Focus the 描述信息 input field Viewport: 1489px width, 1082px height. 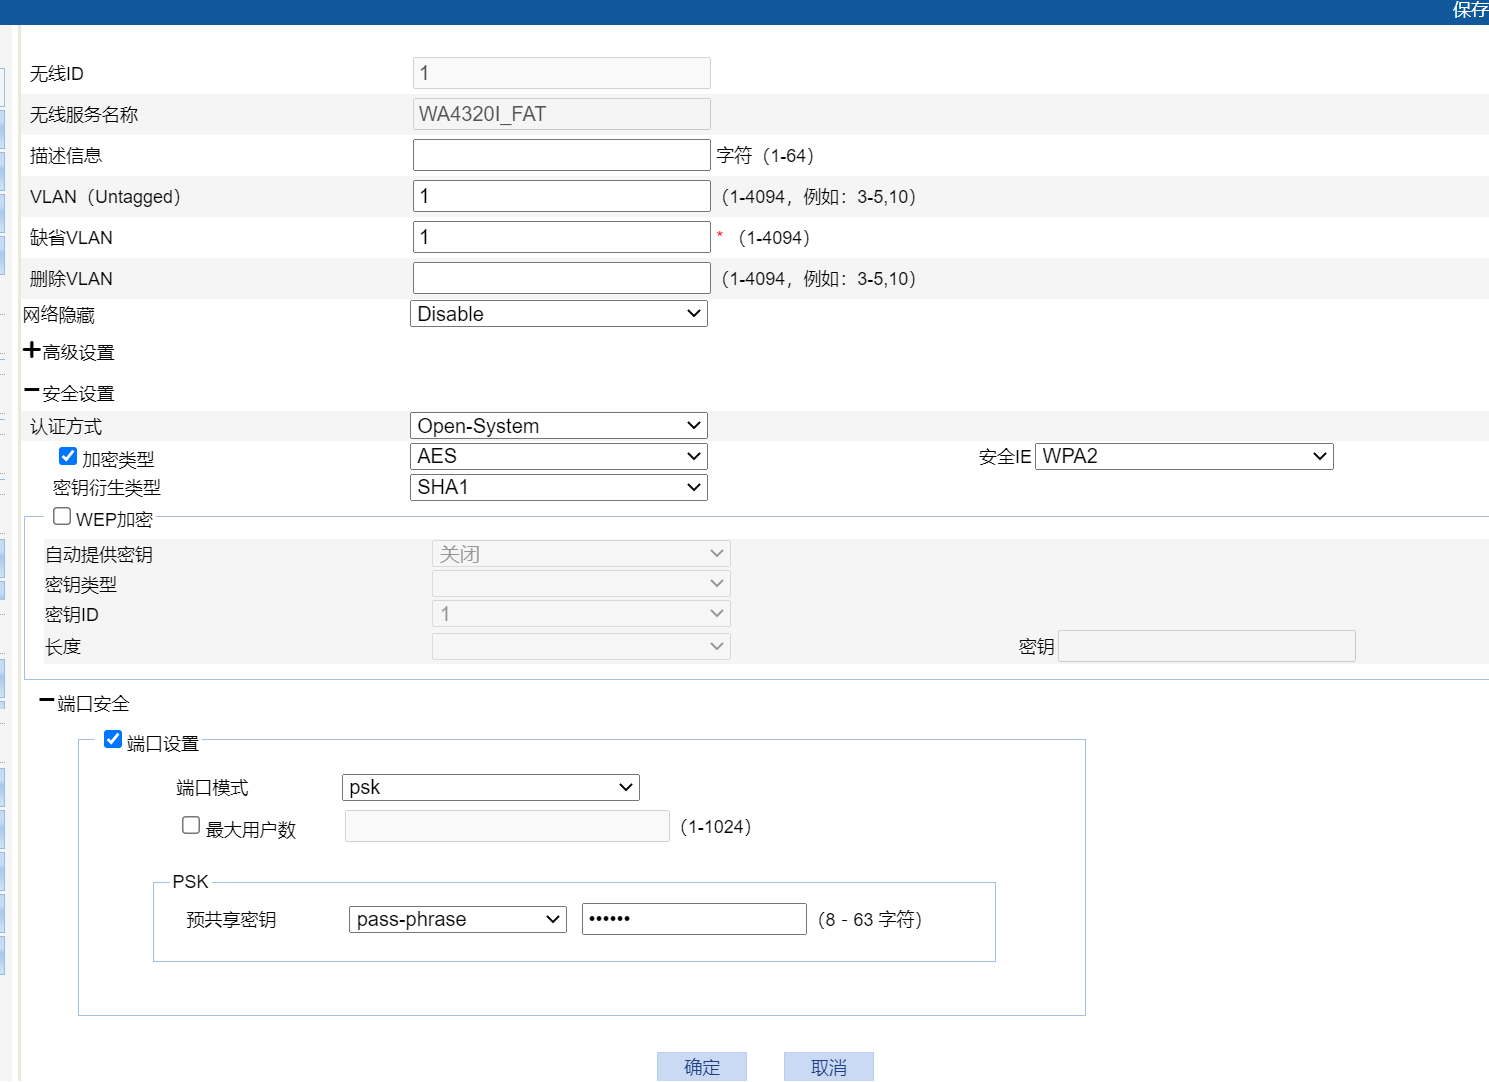pos(562,155)
